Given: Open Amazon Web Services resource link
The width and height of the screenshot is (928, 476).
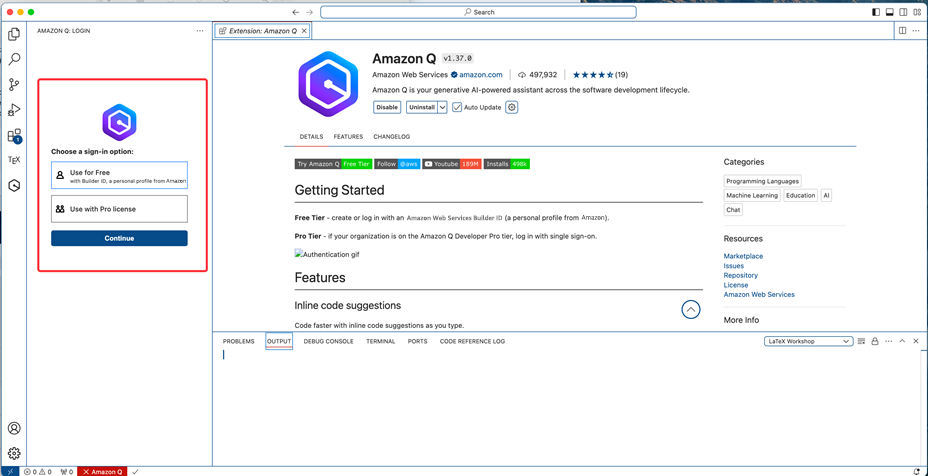Looking at the screenshot, I should click(759, 294).
